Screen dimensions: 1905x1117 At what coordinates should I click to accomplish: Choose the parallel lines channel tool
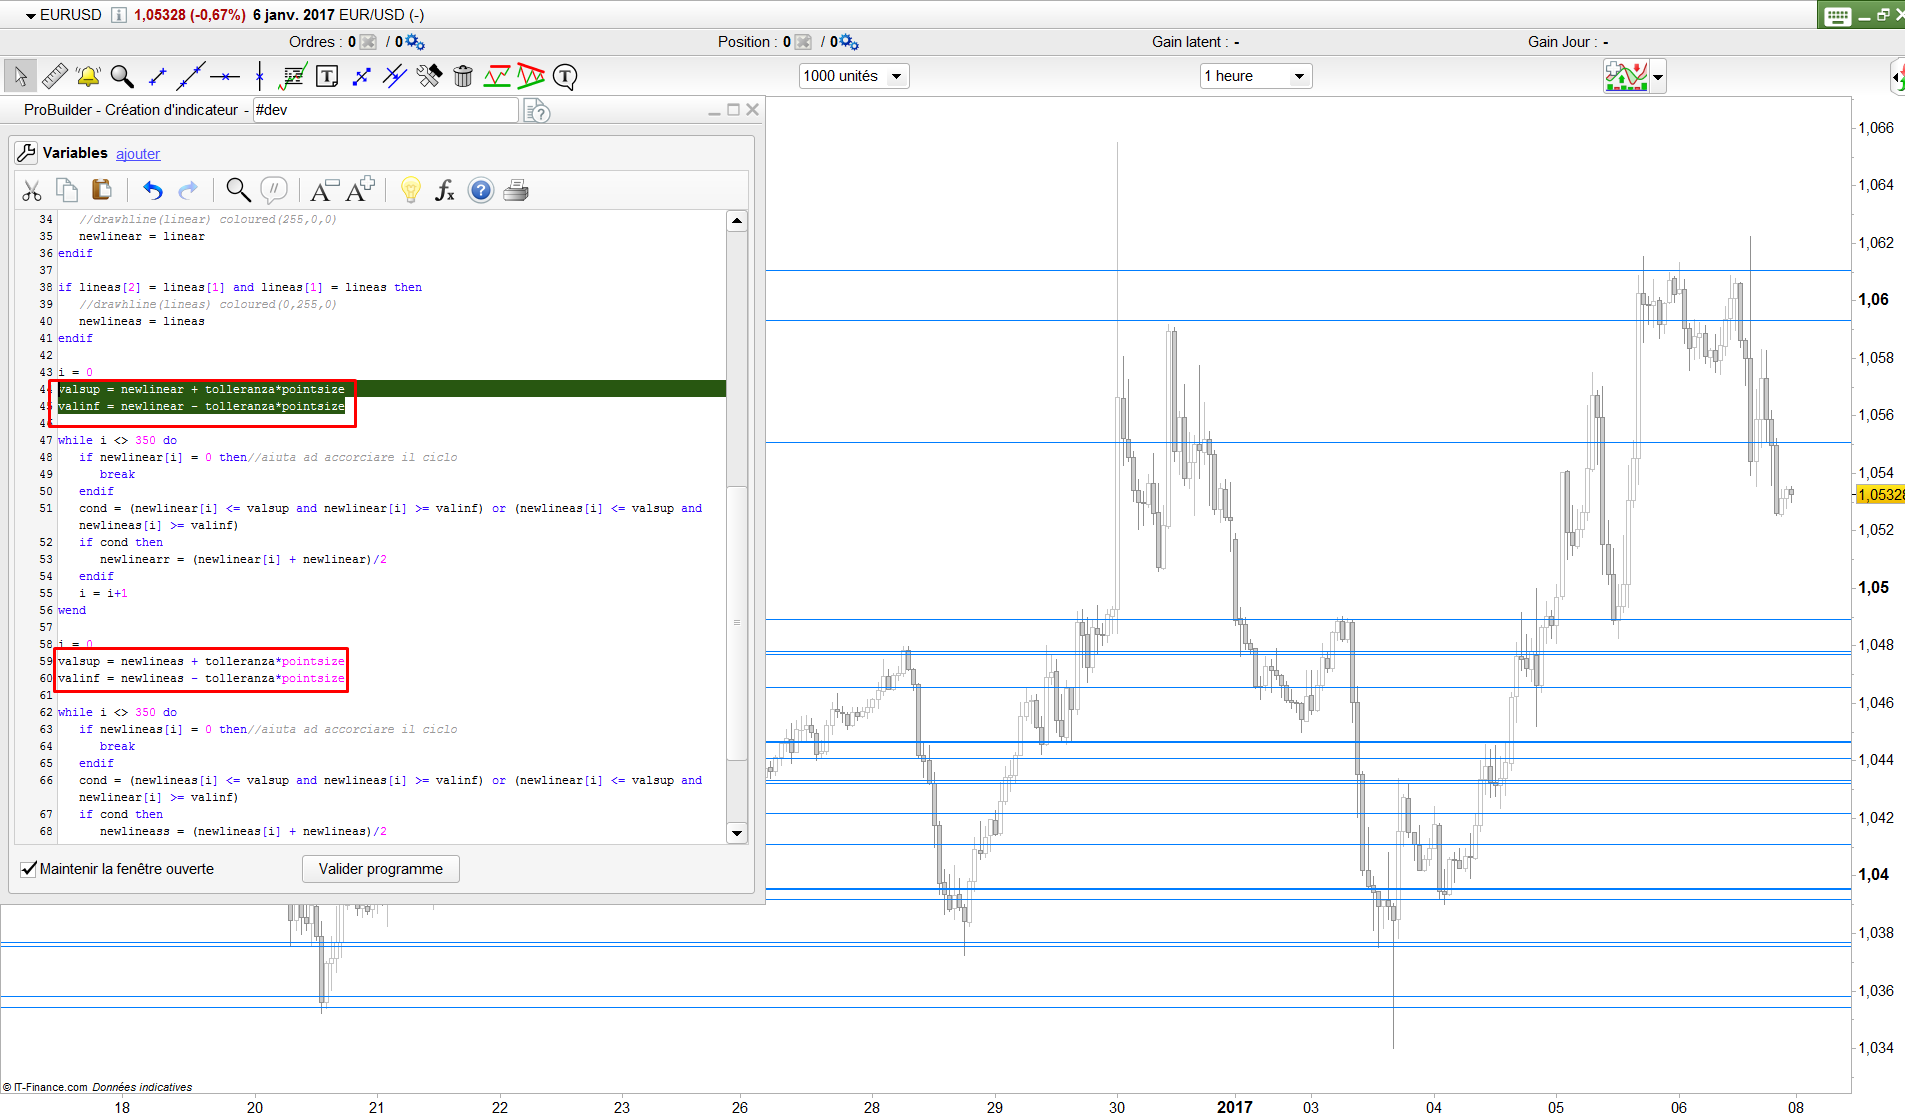[x=395, y=76]
